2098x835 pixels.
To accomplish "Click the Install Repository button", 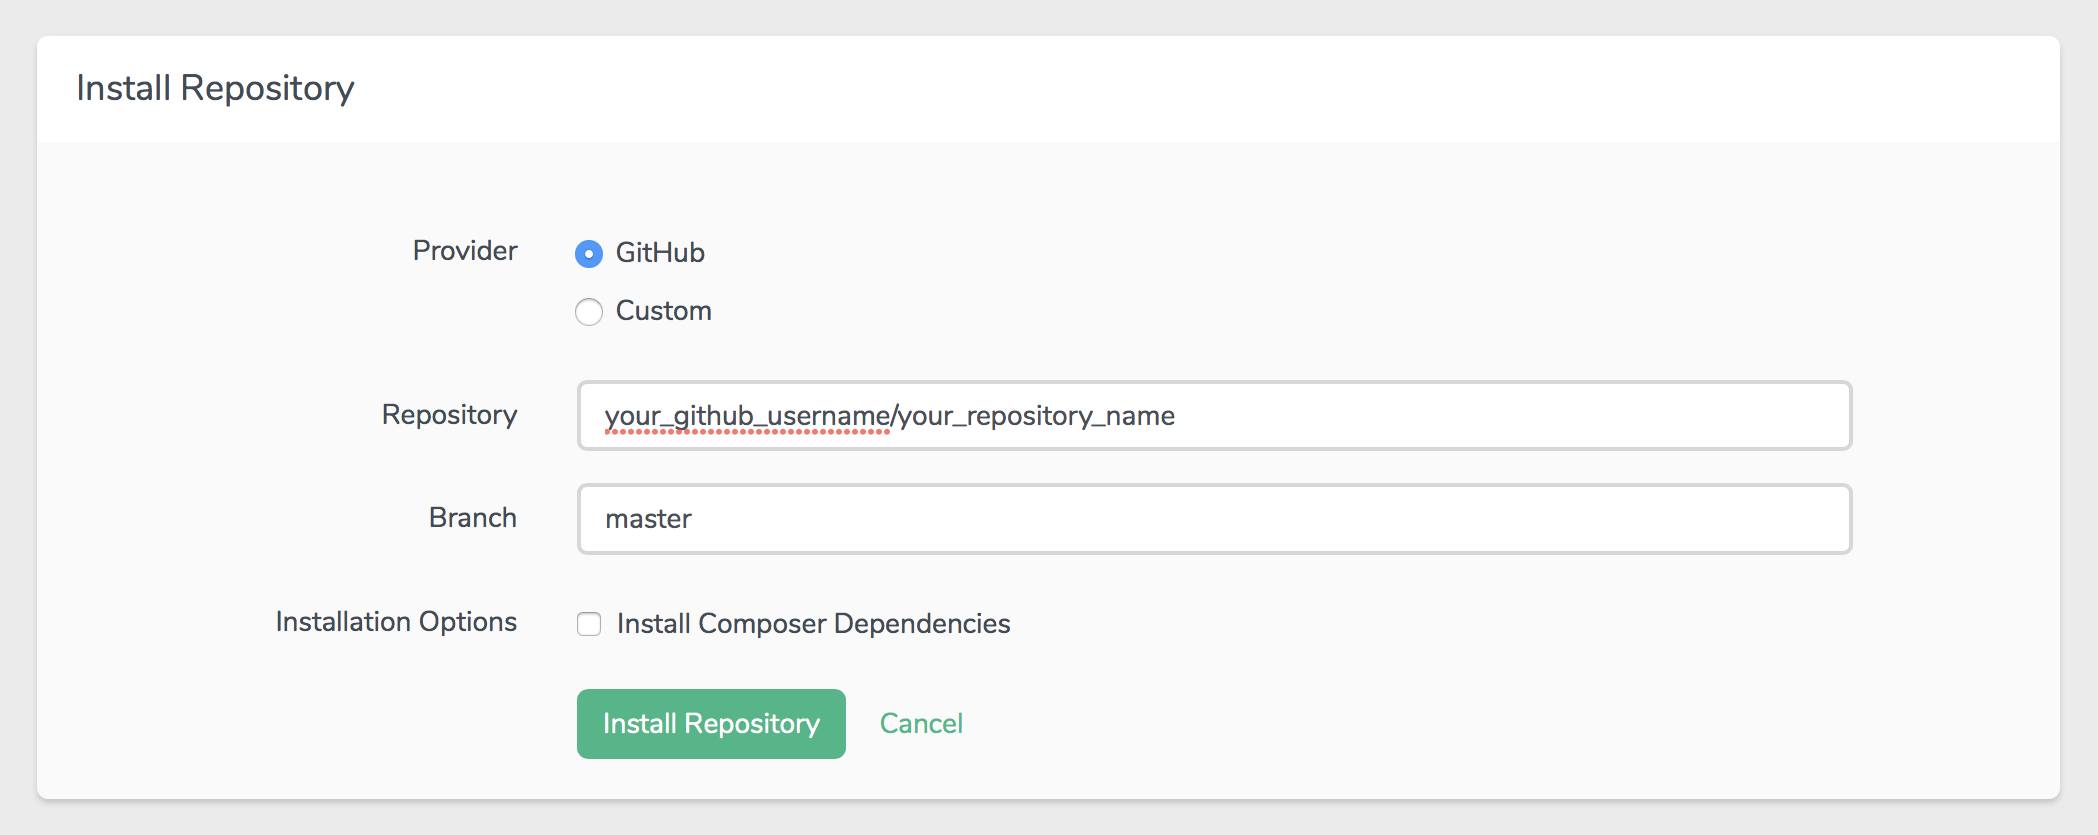I will [710, 723].
